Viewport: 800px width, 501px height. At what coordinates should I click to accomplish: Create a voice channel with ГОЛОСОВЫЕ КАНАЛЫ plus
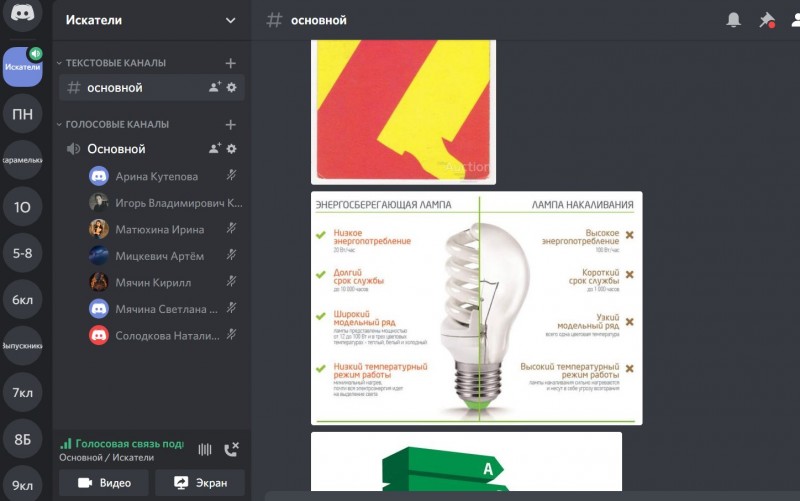231,125
